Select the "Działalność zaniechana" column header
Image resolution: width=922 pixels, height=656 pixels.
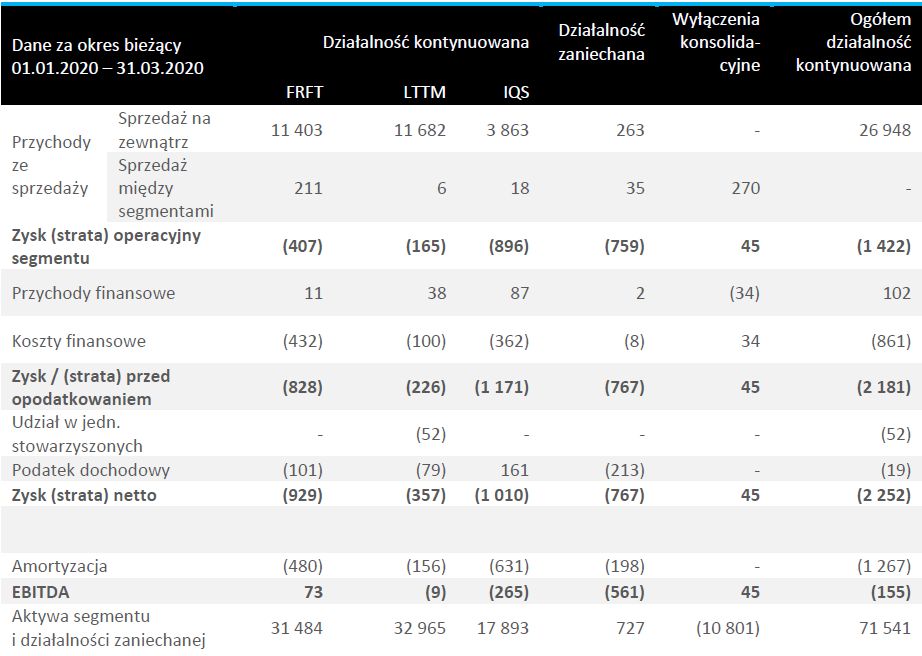coord(601,43)
